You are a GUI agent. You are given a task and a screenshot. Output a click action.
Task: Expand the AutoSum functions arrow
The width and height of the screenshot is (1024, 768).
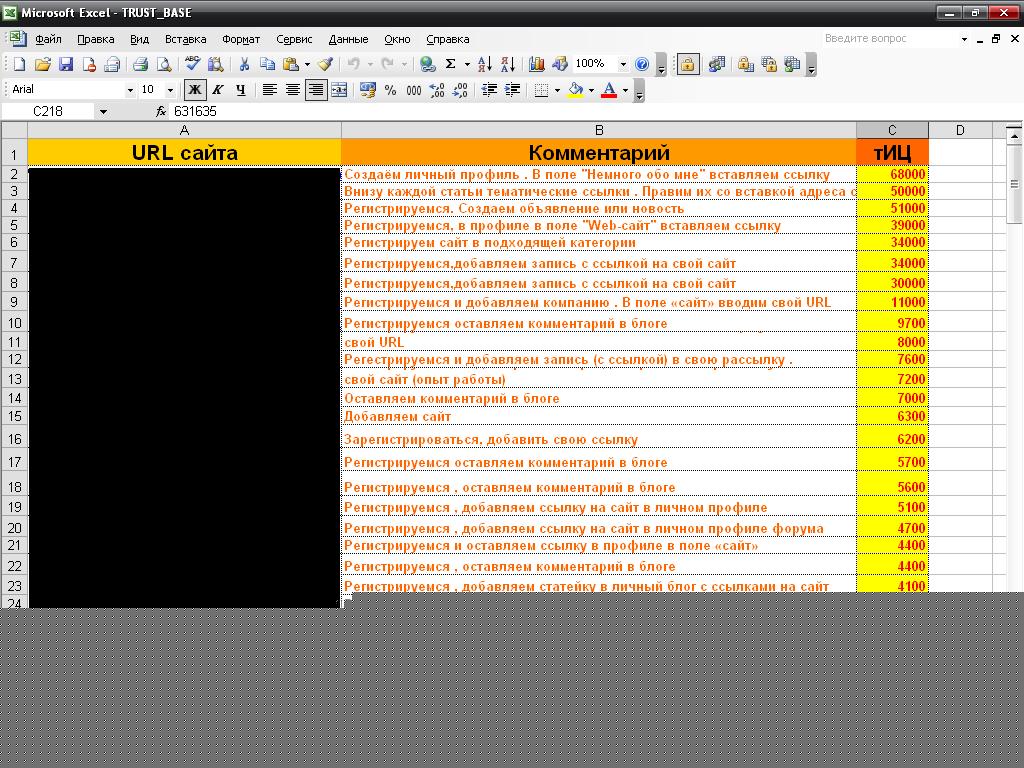pyautogui.click(x=467, y=64)
